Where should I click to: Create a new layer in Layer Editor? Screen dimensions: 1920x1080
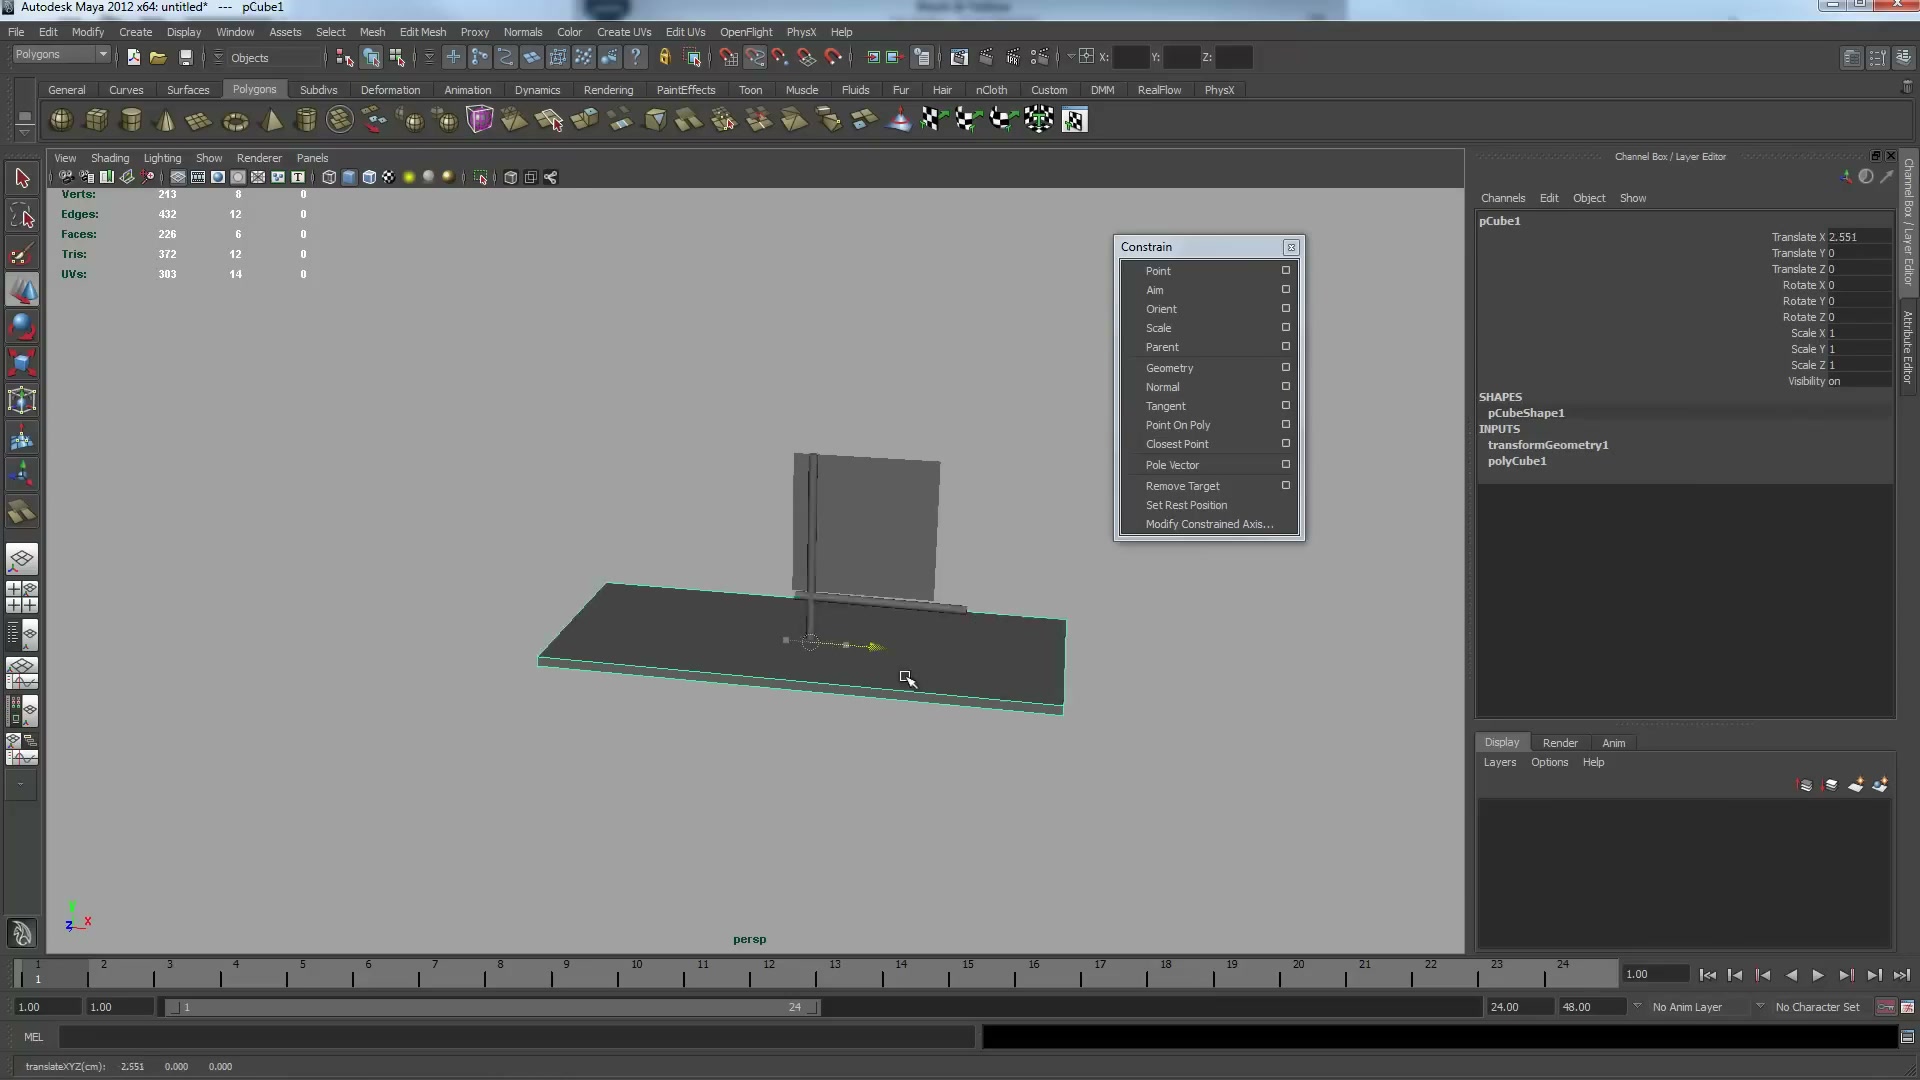[1855, 785]
